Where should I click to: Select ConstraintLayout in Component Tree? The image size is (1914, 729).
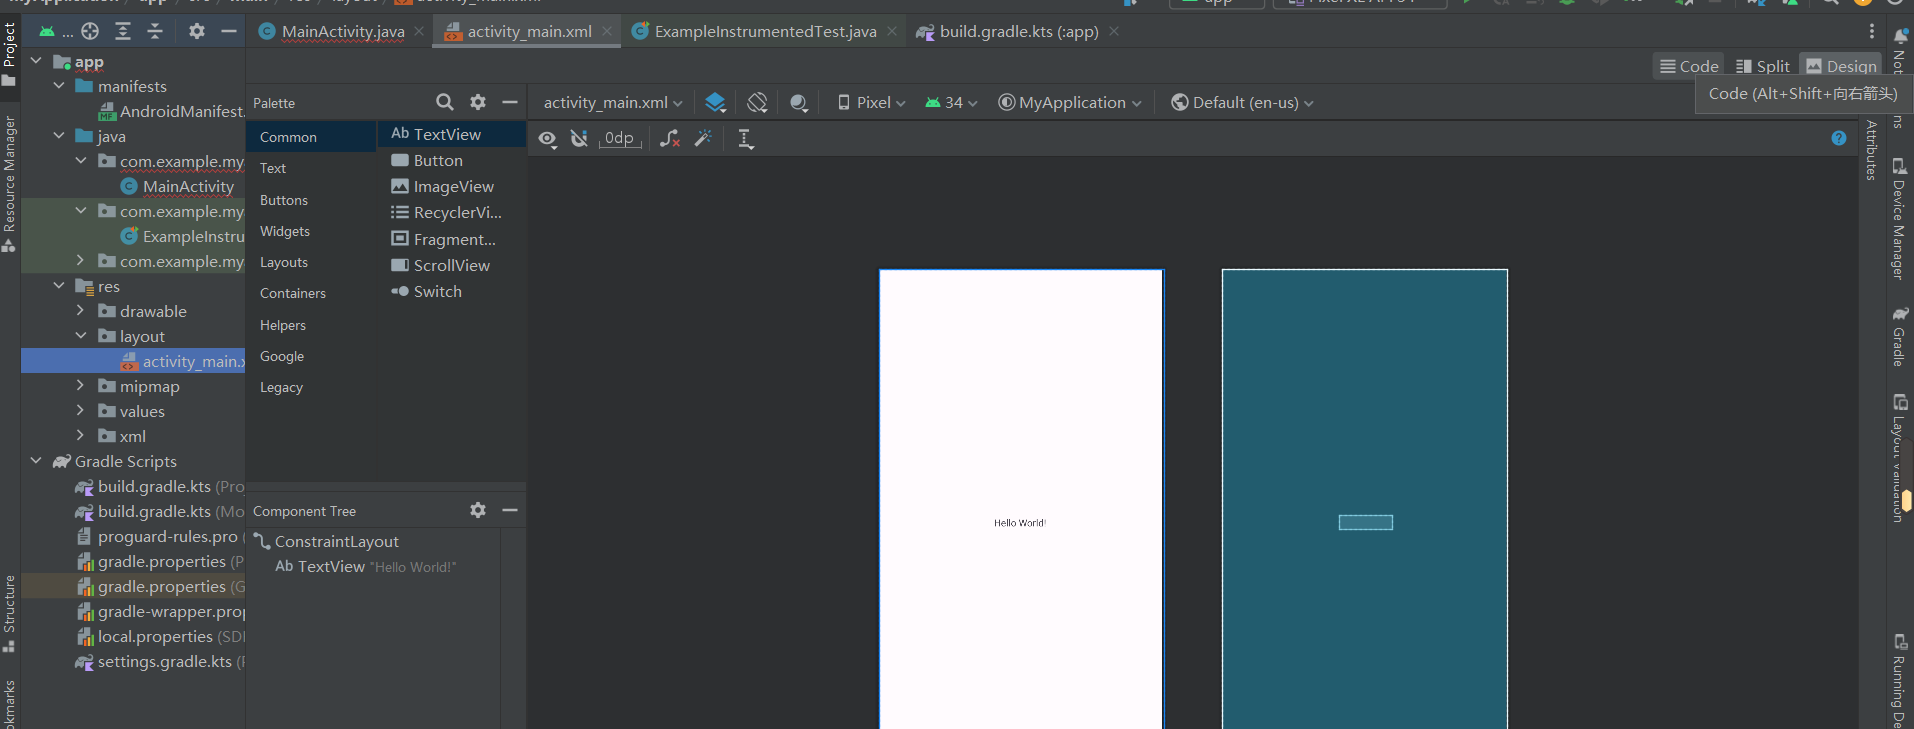click(x=326, y=541)
